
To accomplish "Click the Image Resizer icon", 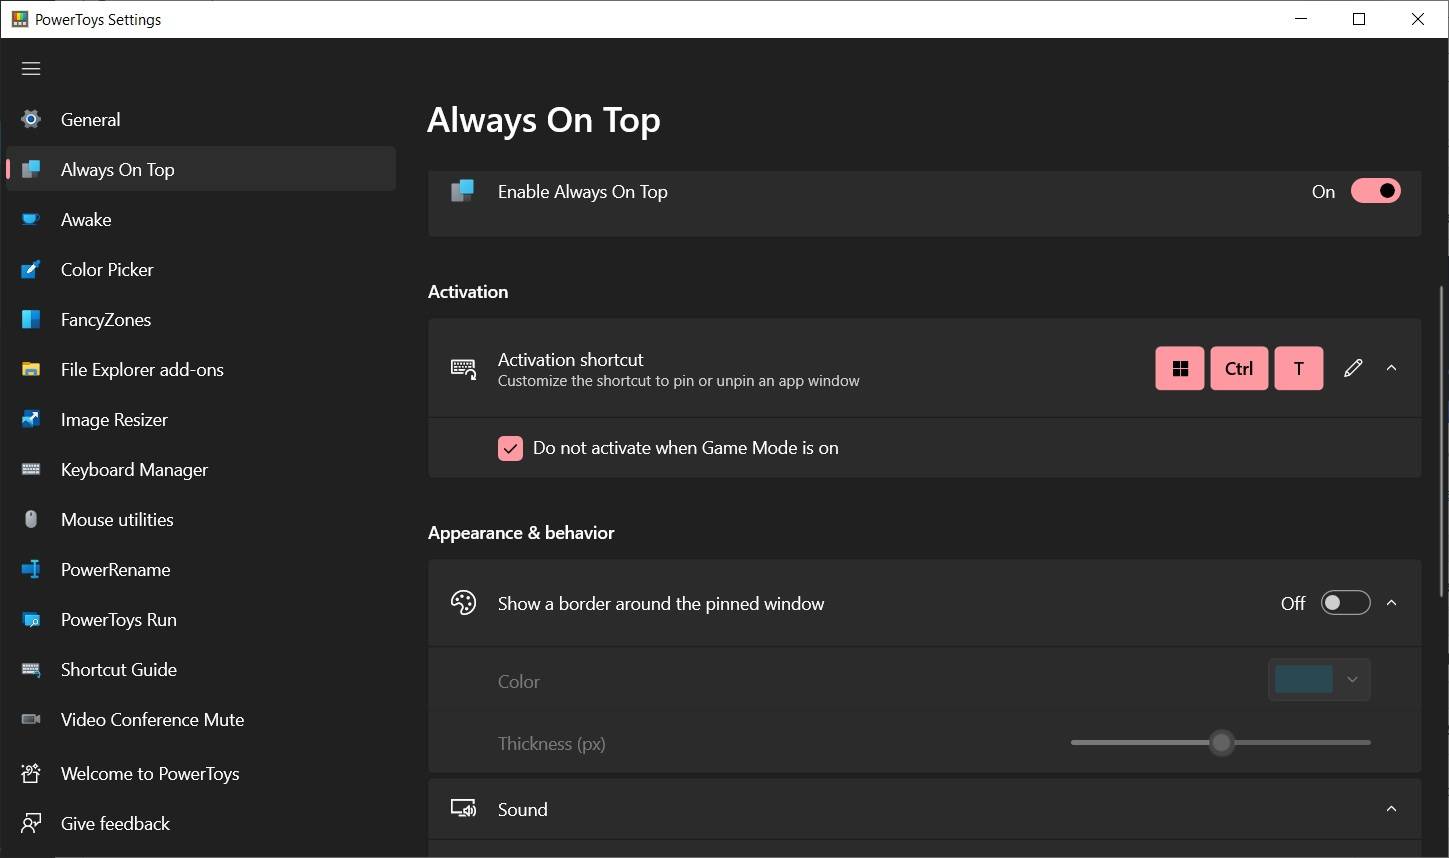I will (x=30, y=419).
